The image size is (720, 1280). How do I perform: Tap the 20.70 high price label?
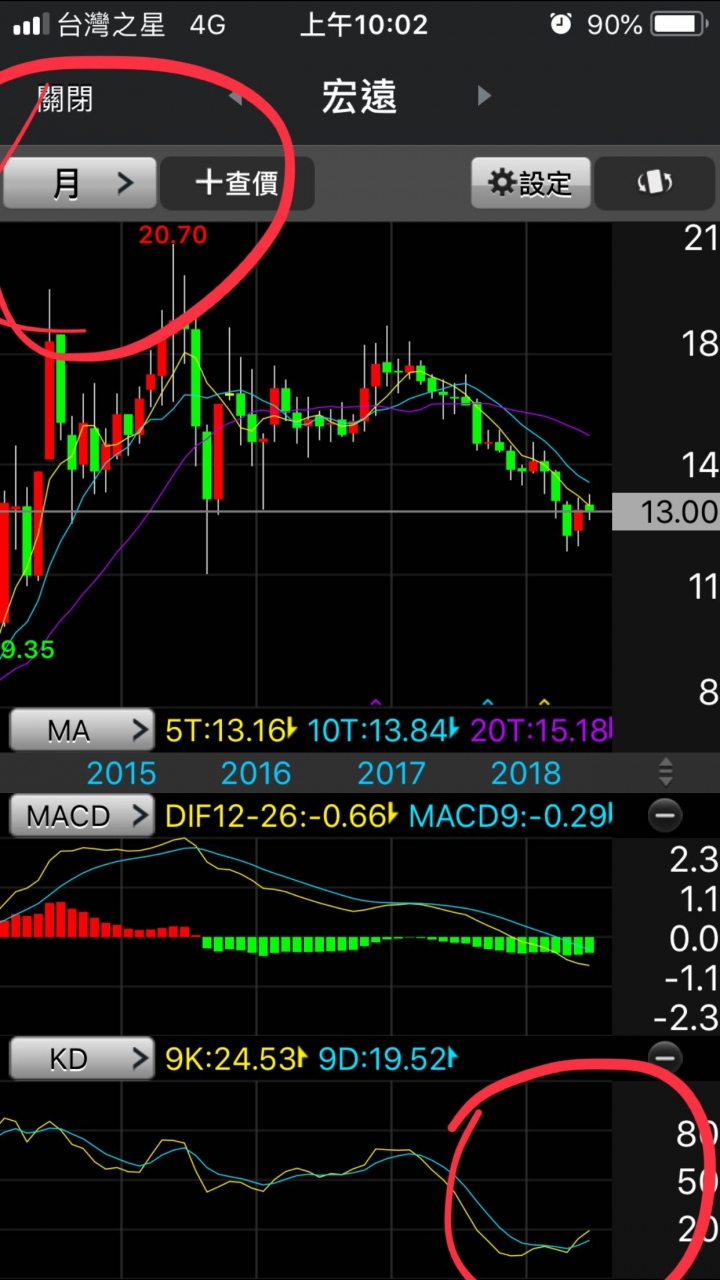pyautogui.click(x=172, y=235)
